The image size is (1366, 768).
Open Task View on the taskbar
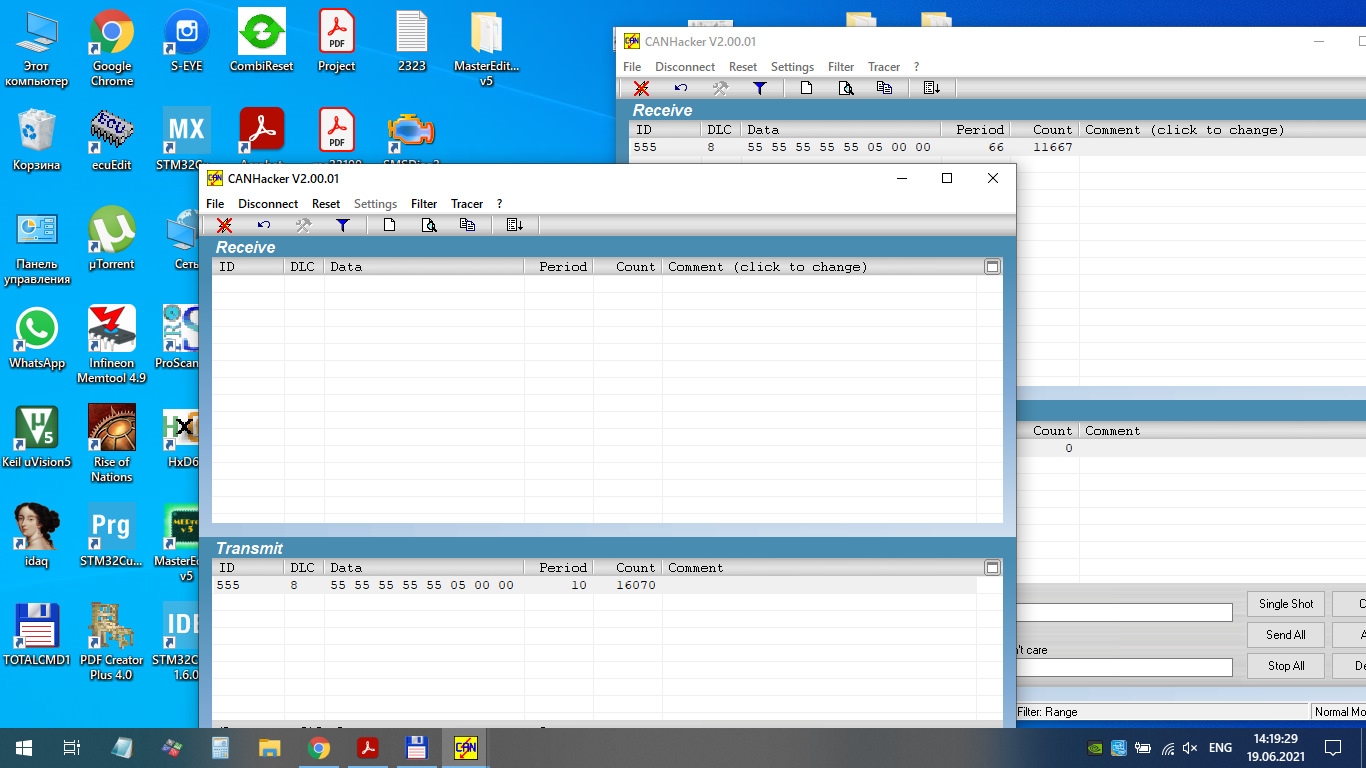pyautogui.click(x=71, y=748)
